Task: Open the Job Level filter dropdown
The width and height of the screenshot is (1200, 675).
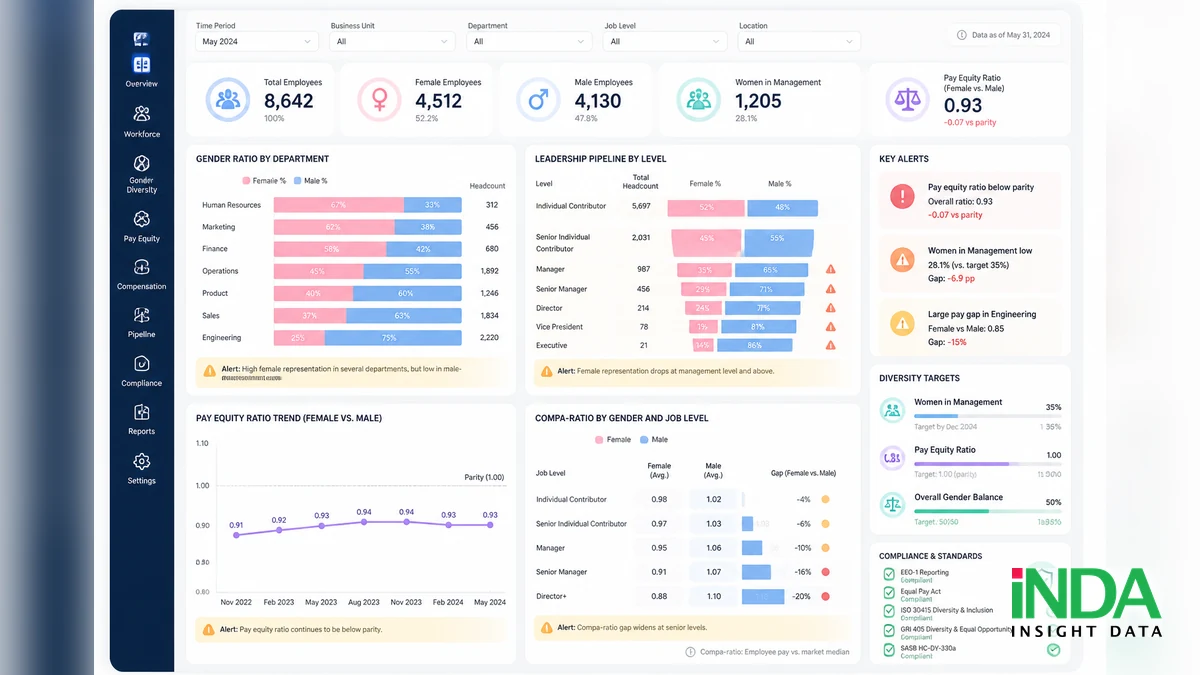Action: (x=664, y=41)
